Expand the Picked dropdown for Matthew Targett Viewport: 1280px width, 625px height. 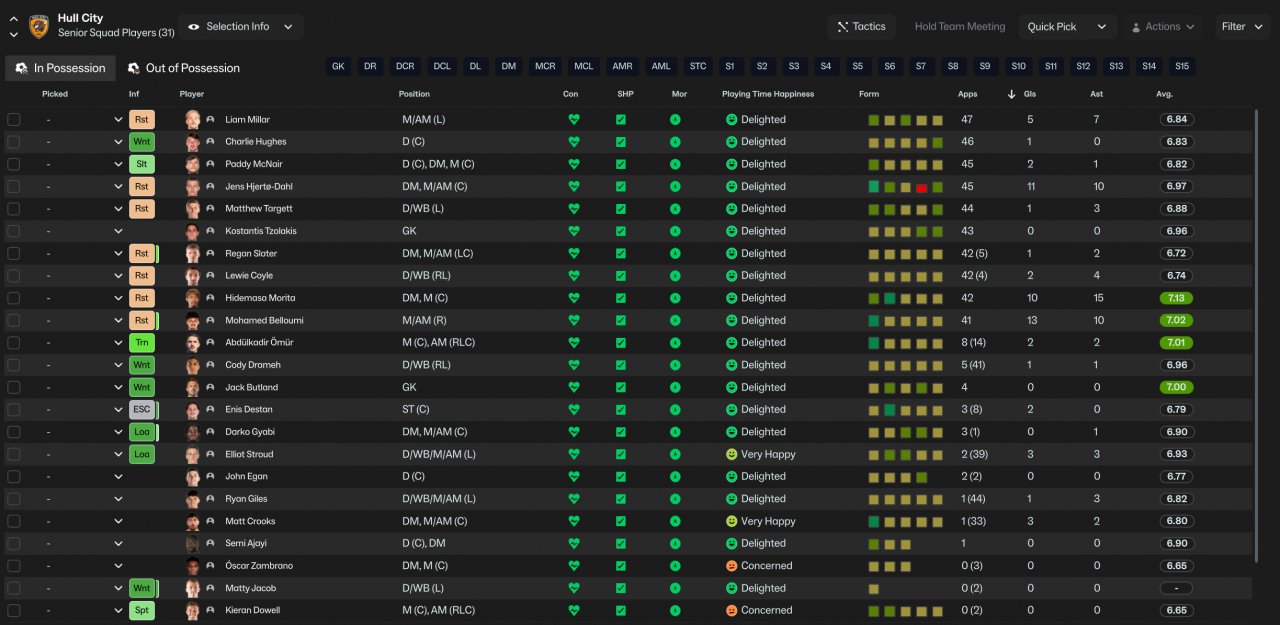(x=118, y=209)
